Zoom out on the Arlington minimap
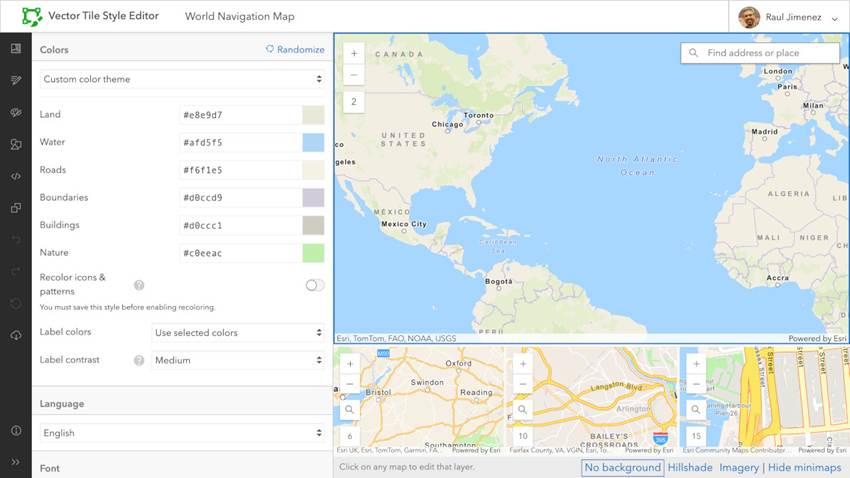 pos(523,384)
